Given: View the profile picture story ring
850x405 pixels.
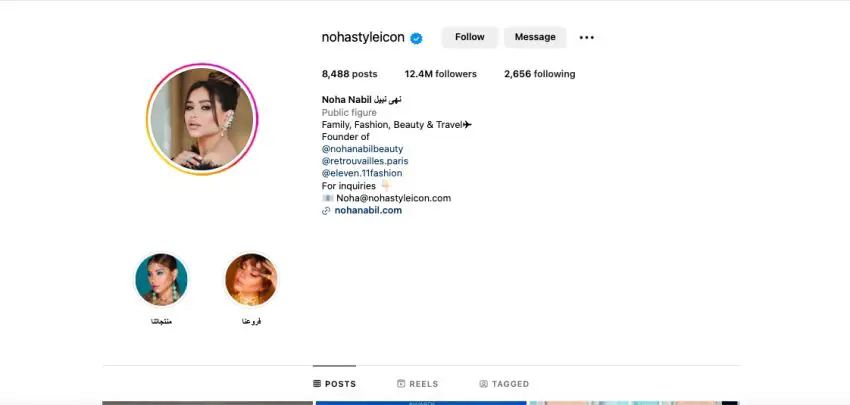Looking at the screenshot, I should [x=202, y=119].
